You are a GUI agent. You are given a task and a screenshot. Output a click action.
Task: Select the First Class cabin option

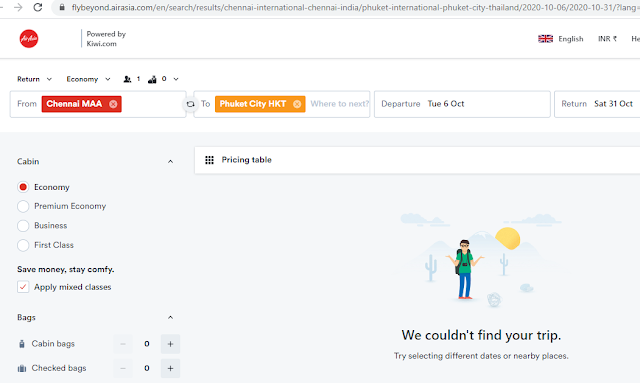coord(23,245)
